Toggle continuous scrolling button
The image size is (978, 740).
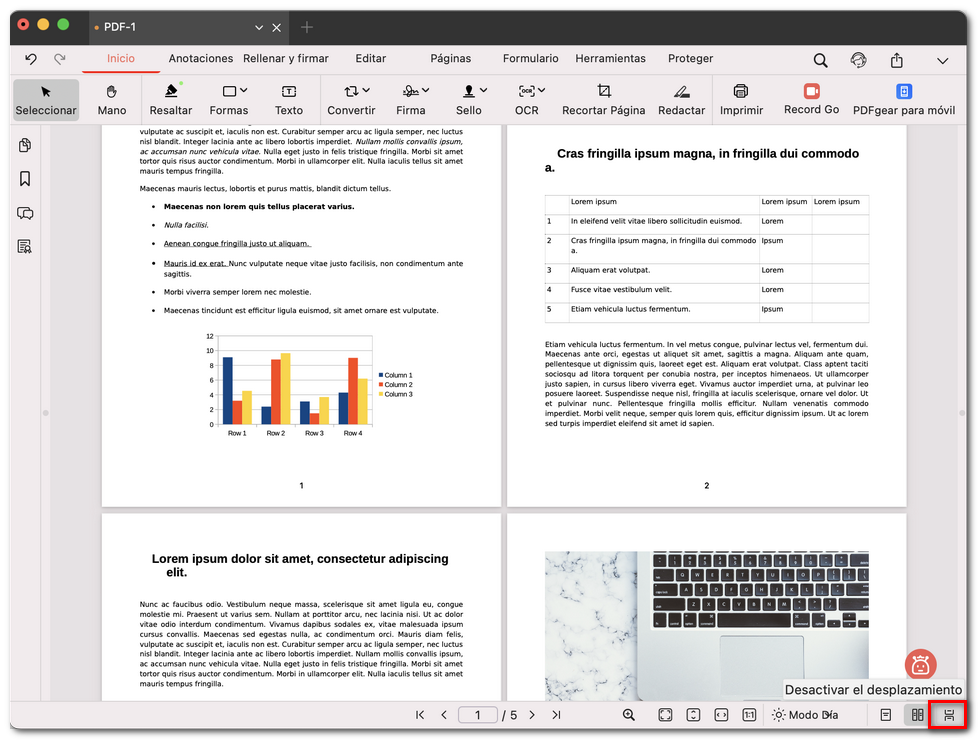pyautogui.click(x=949, y=715)
